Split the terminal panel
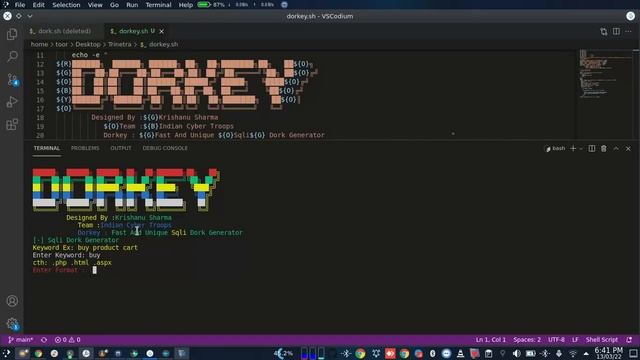The height and width of the screenshot is (360, 640). (x=591, y=149)
